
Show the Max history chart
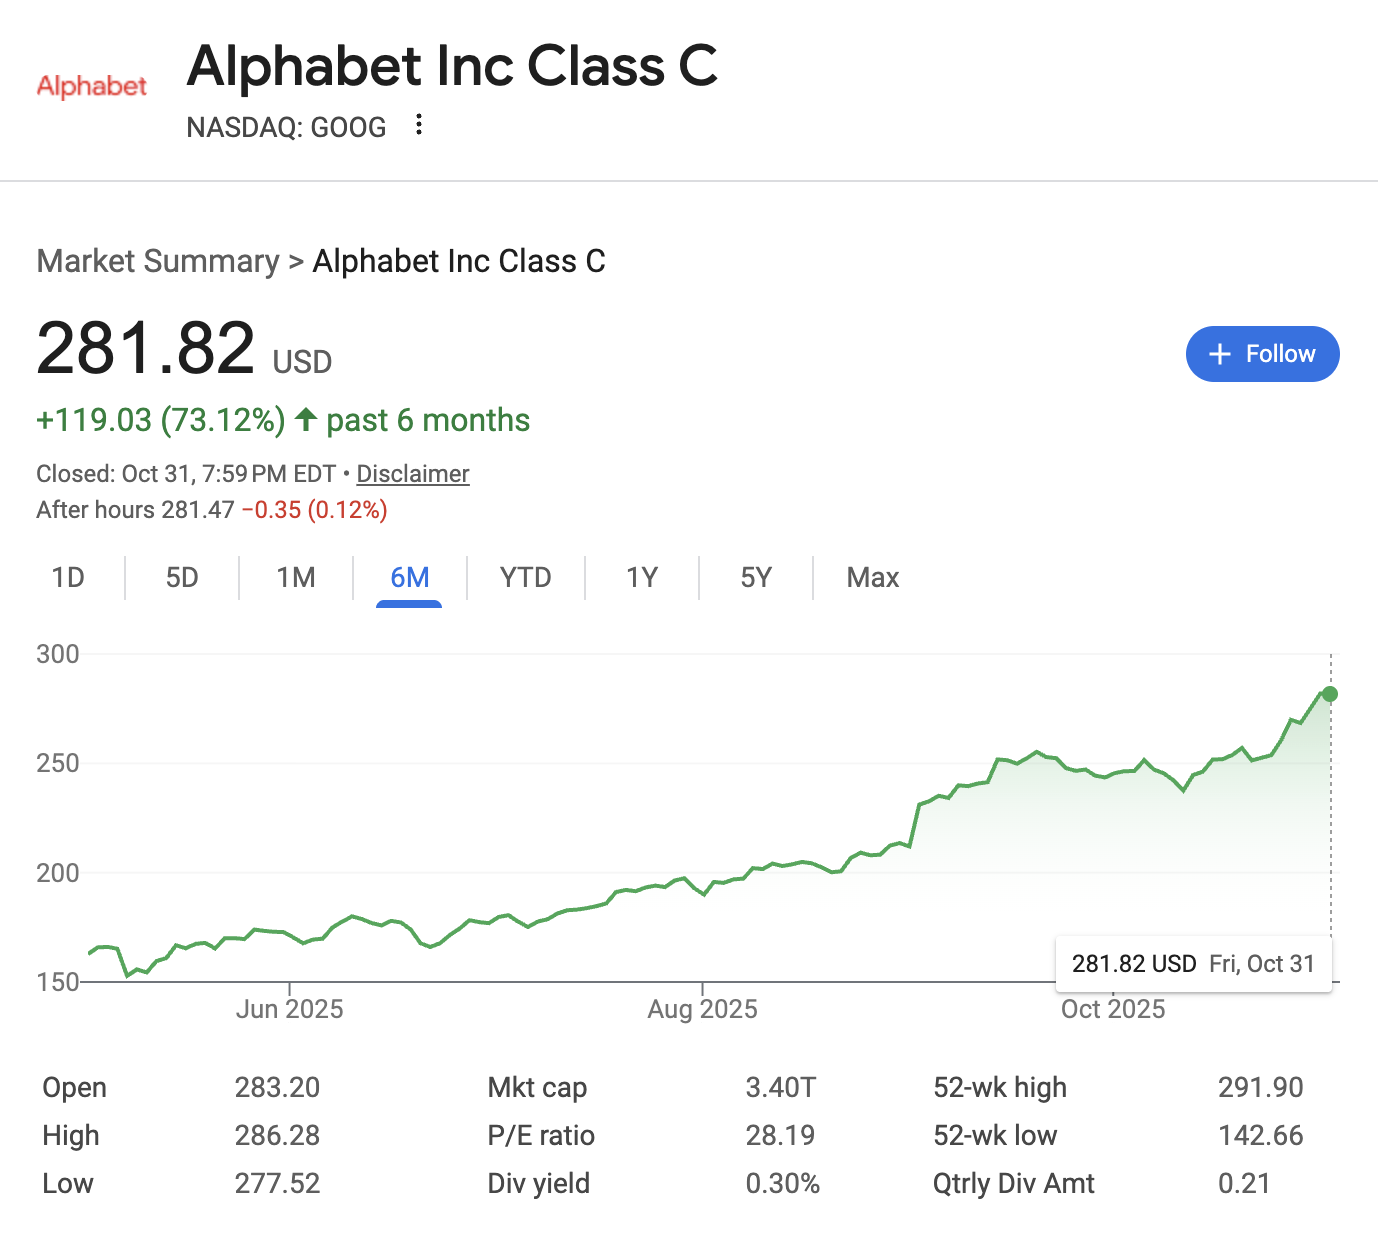pyautogui.click(x=873, y=578)
